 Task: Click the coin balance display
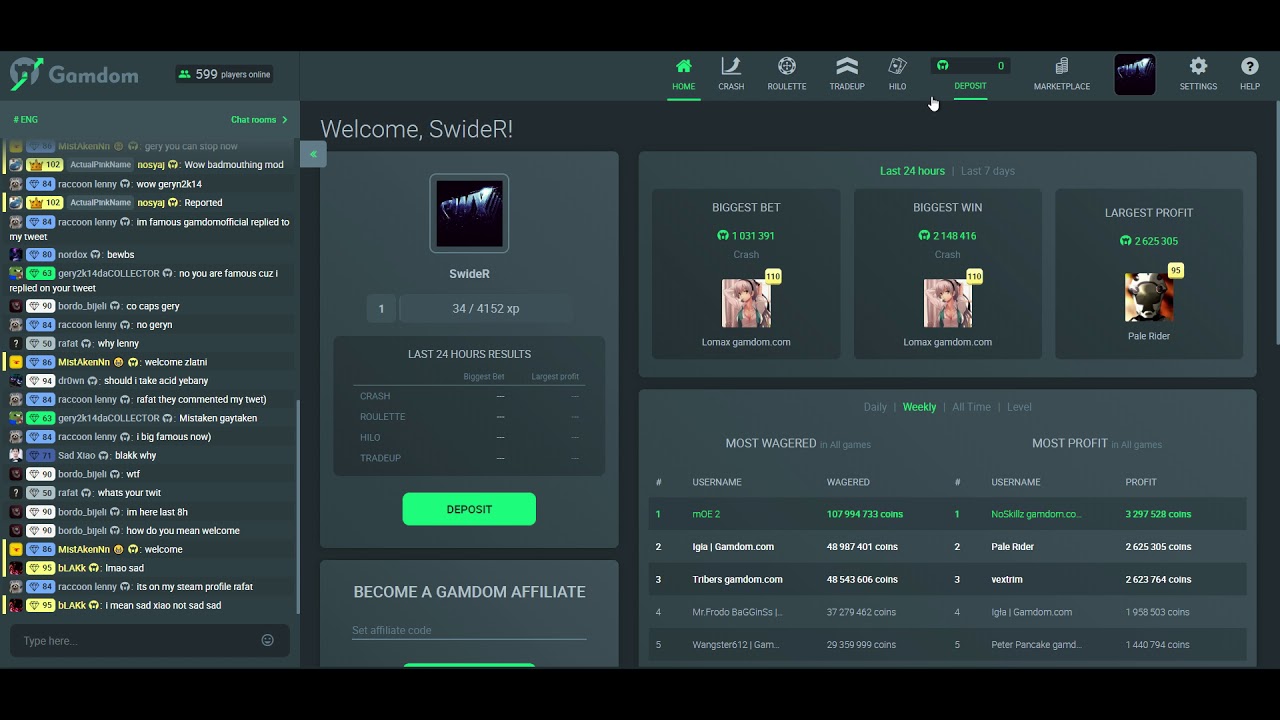(970, 66)
